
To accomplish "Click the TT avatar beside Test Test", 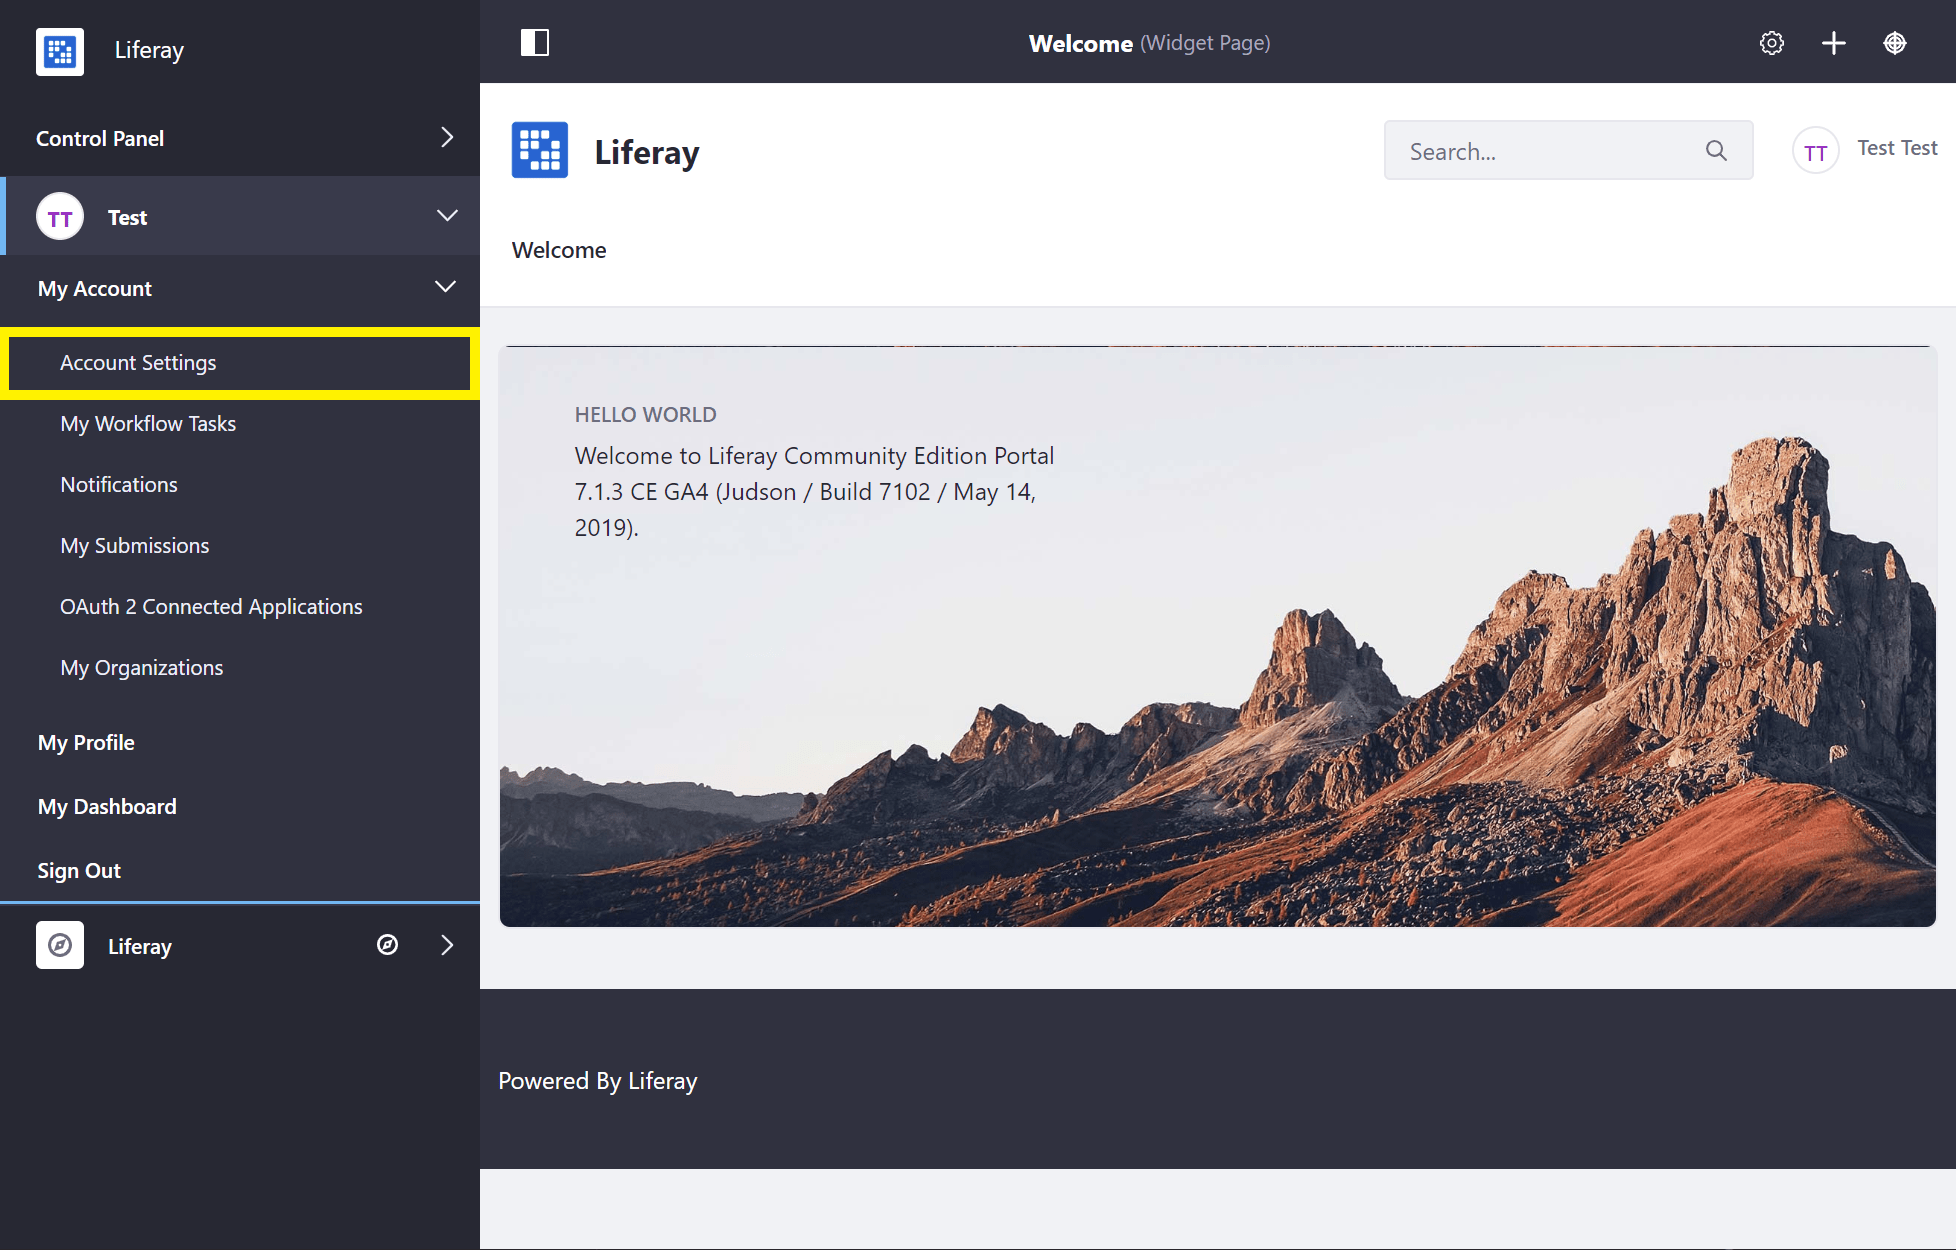I will tap(1815, 152).
